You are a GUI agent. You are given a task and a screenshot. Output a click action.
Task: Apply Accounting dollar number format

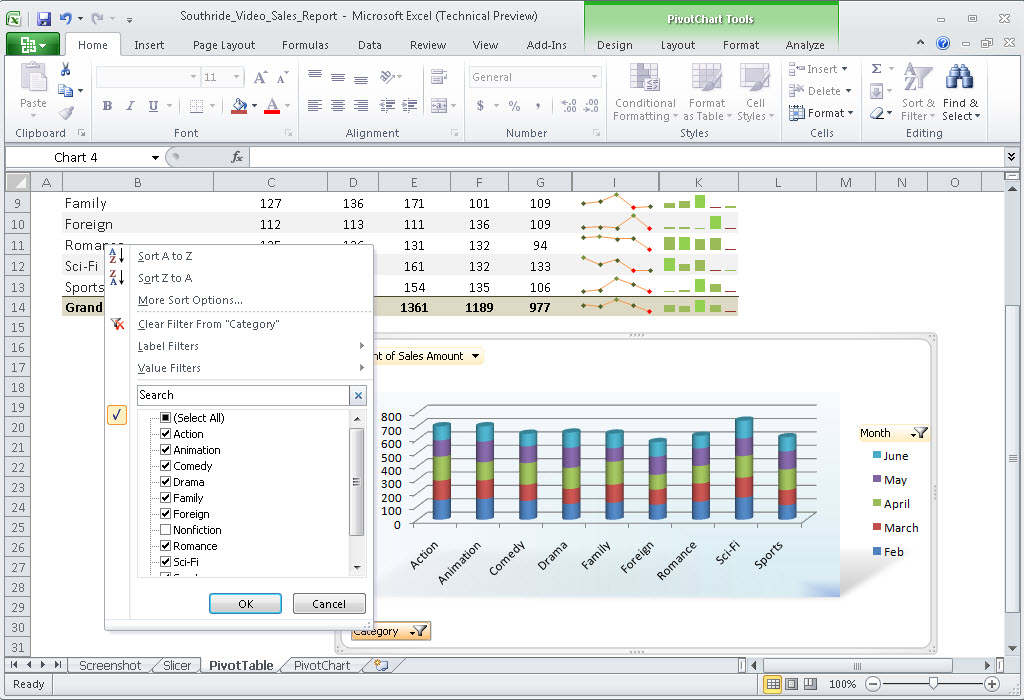480,106
